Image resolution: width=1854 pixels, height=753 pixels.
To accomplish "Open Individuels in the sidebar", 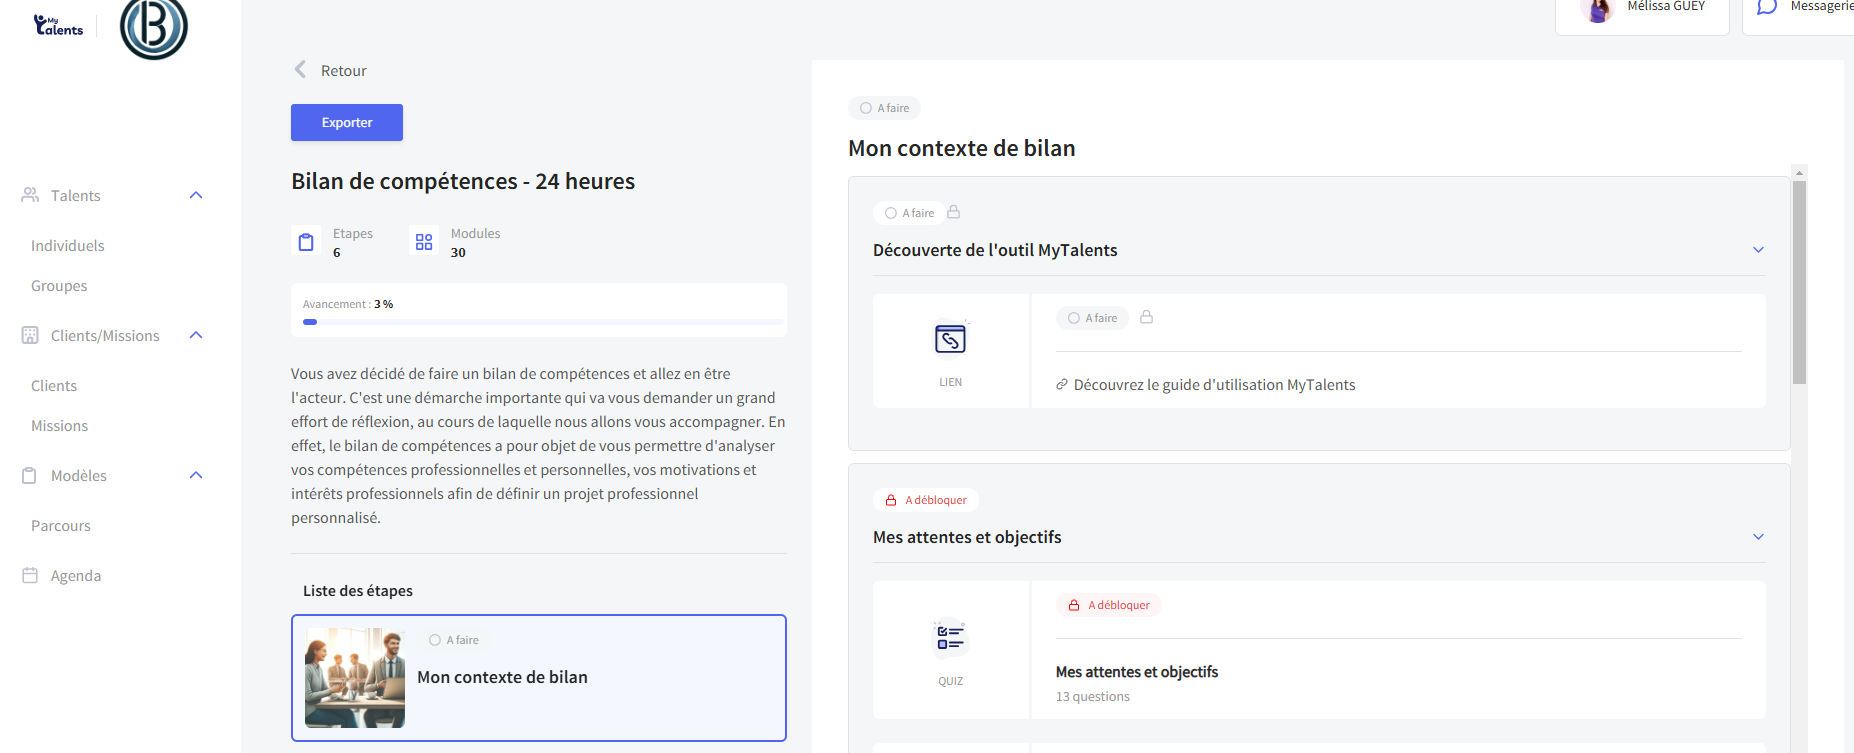I will coord(67,246).
